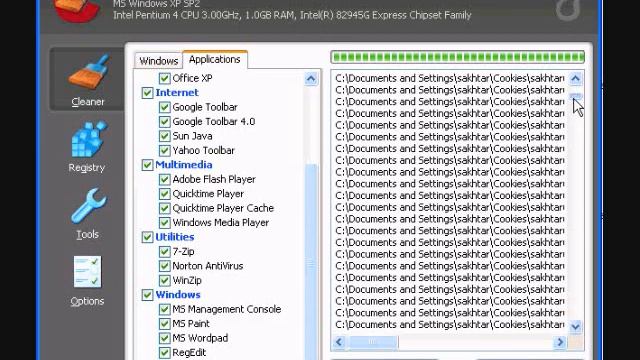Click the results pane scroll-up arrow
The width and height of the screenshot is (640, 360).
pos(576,78)
